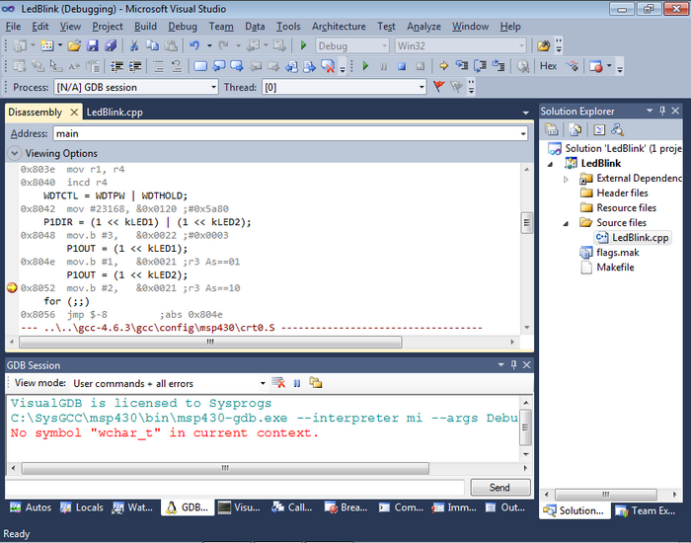Click Step Into icon
This screenshot has width=691, height=543.
coord(462,66)
